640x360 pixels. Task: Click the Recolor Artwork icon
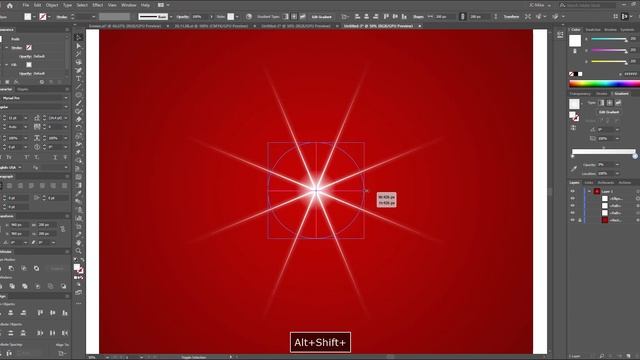coord(249,17)
